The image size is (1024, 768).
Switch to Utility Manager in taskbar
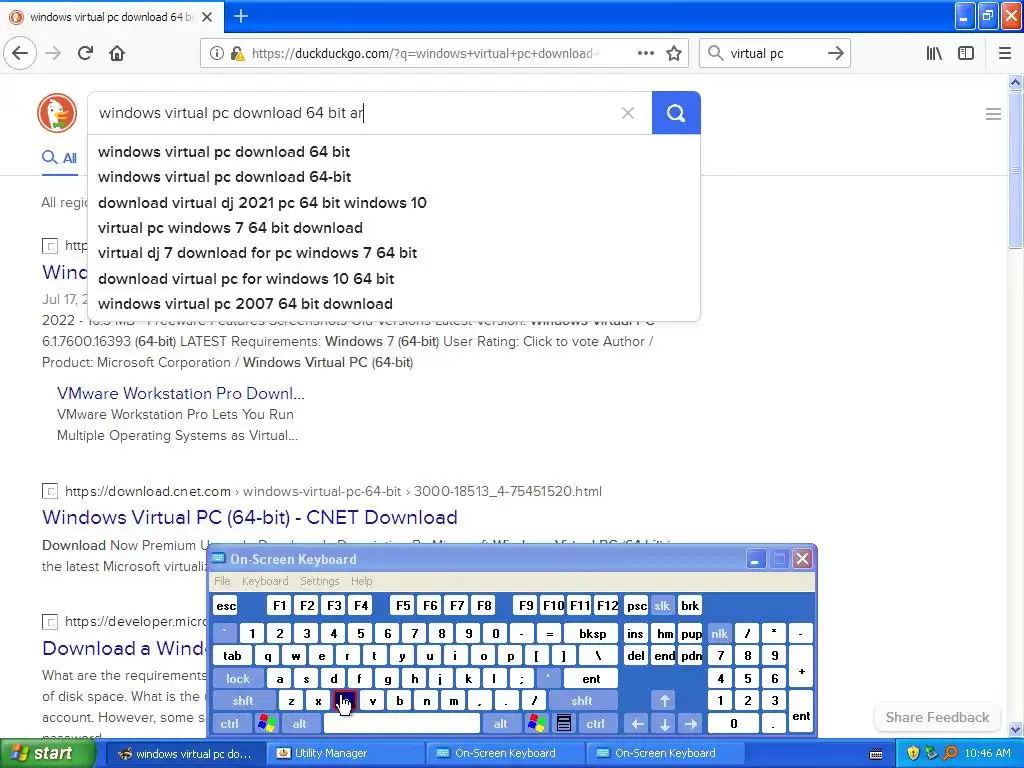tap(345, 754)
